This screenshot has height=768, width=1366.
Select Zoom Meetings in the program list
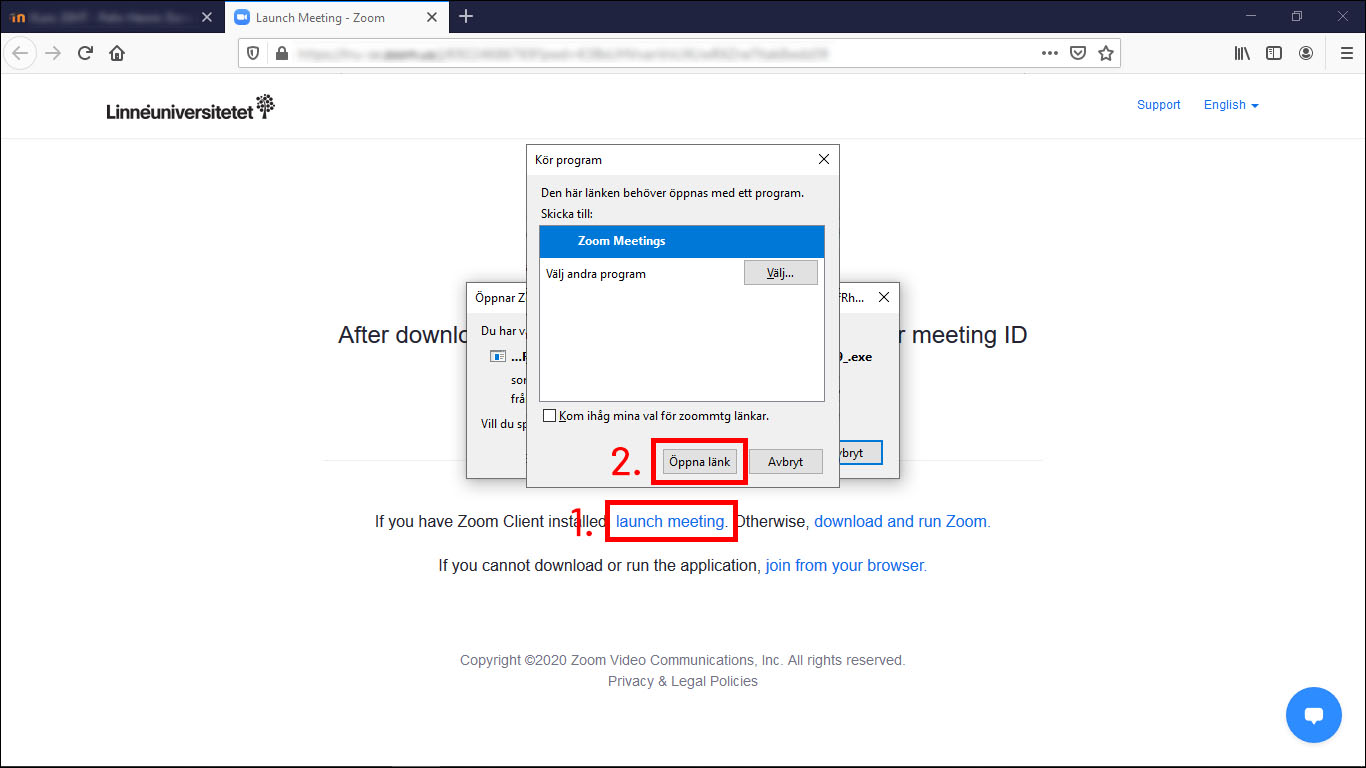(681, 241)
